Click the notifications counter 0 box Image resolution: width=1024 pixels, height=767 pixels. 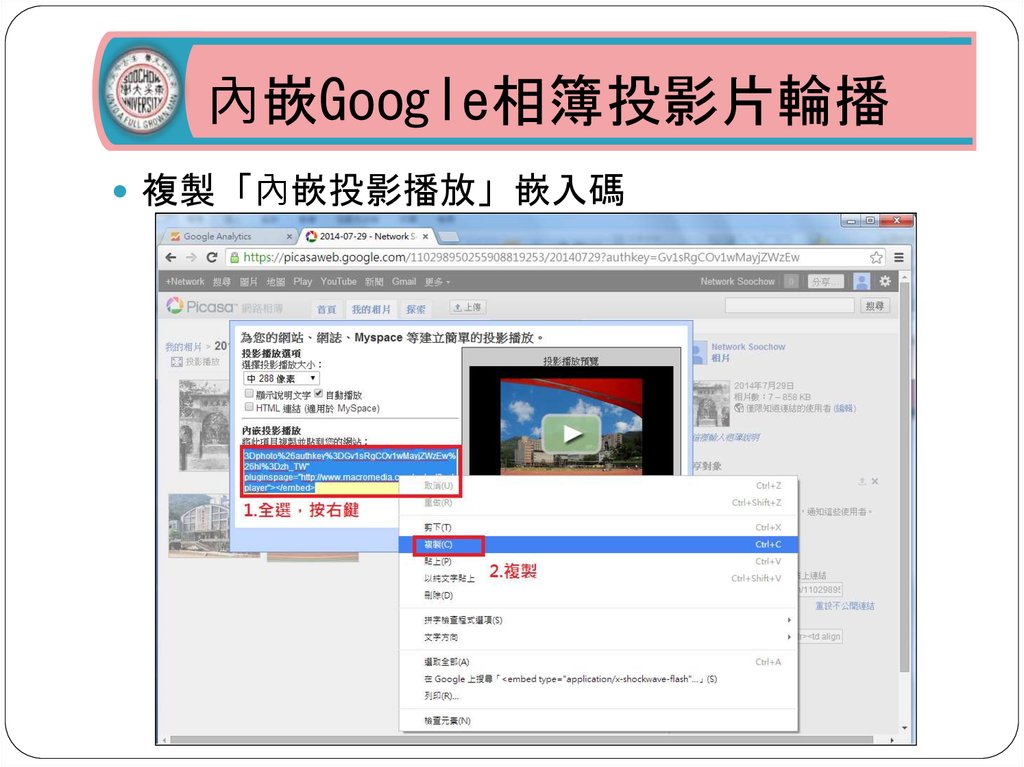791,282
